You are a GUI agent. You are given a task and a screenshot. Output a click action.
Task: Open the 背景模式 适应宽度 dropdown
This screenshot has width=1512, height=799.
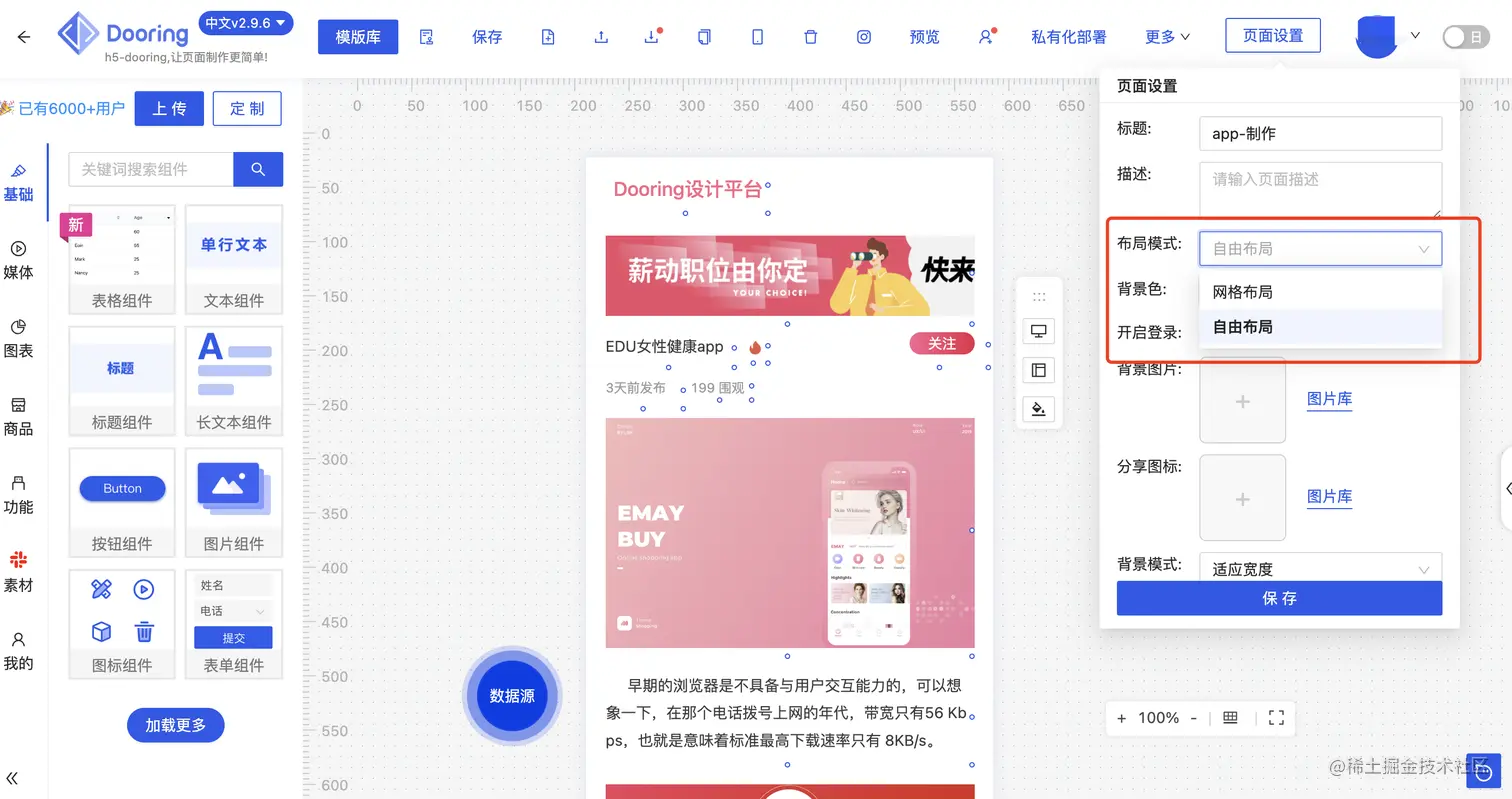1320,567
